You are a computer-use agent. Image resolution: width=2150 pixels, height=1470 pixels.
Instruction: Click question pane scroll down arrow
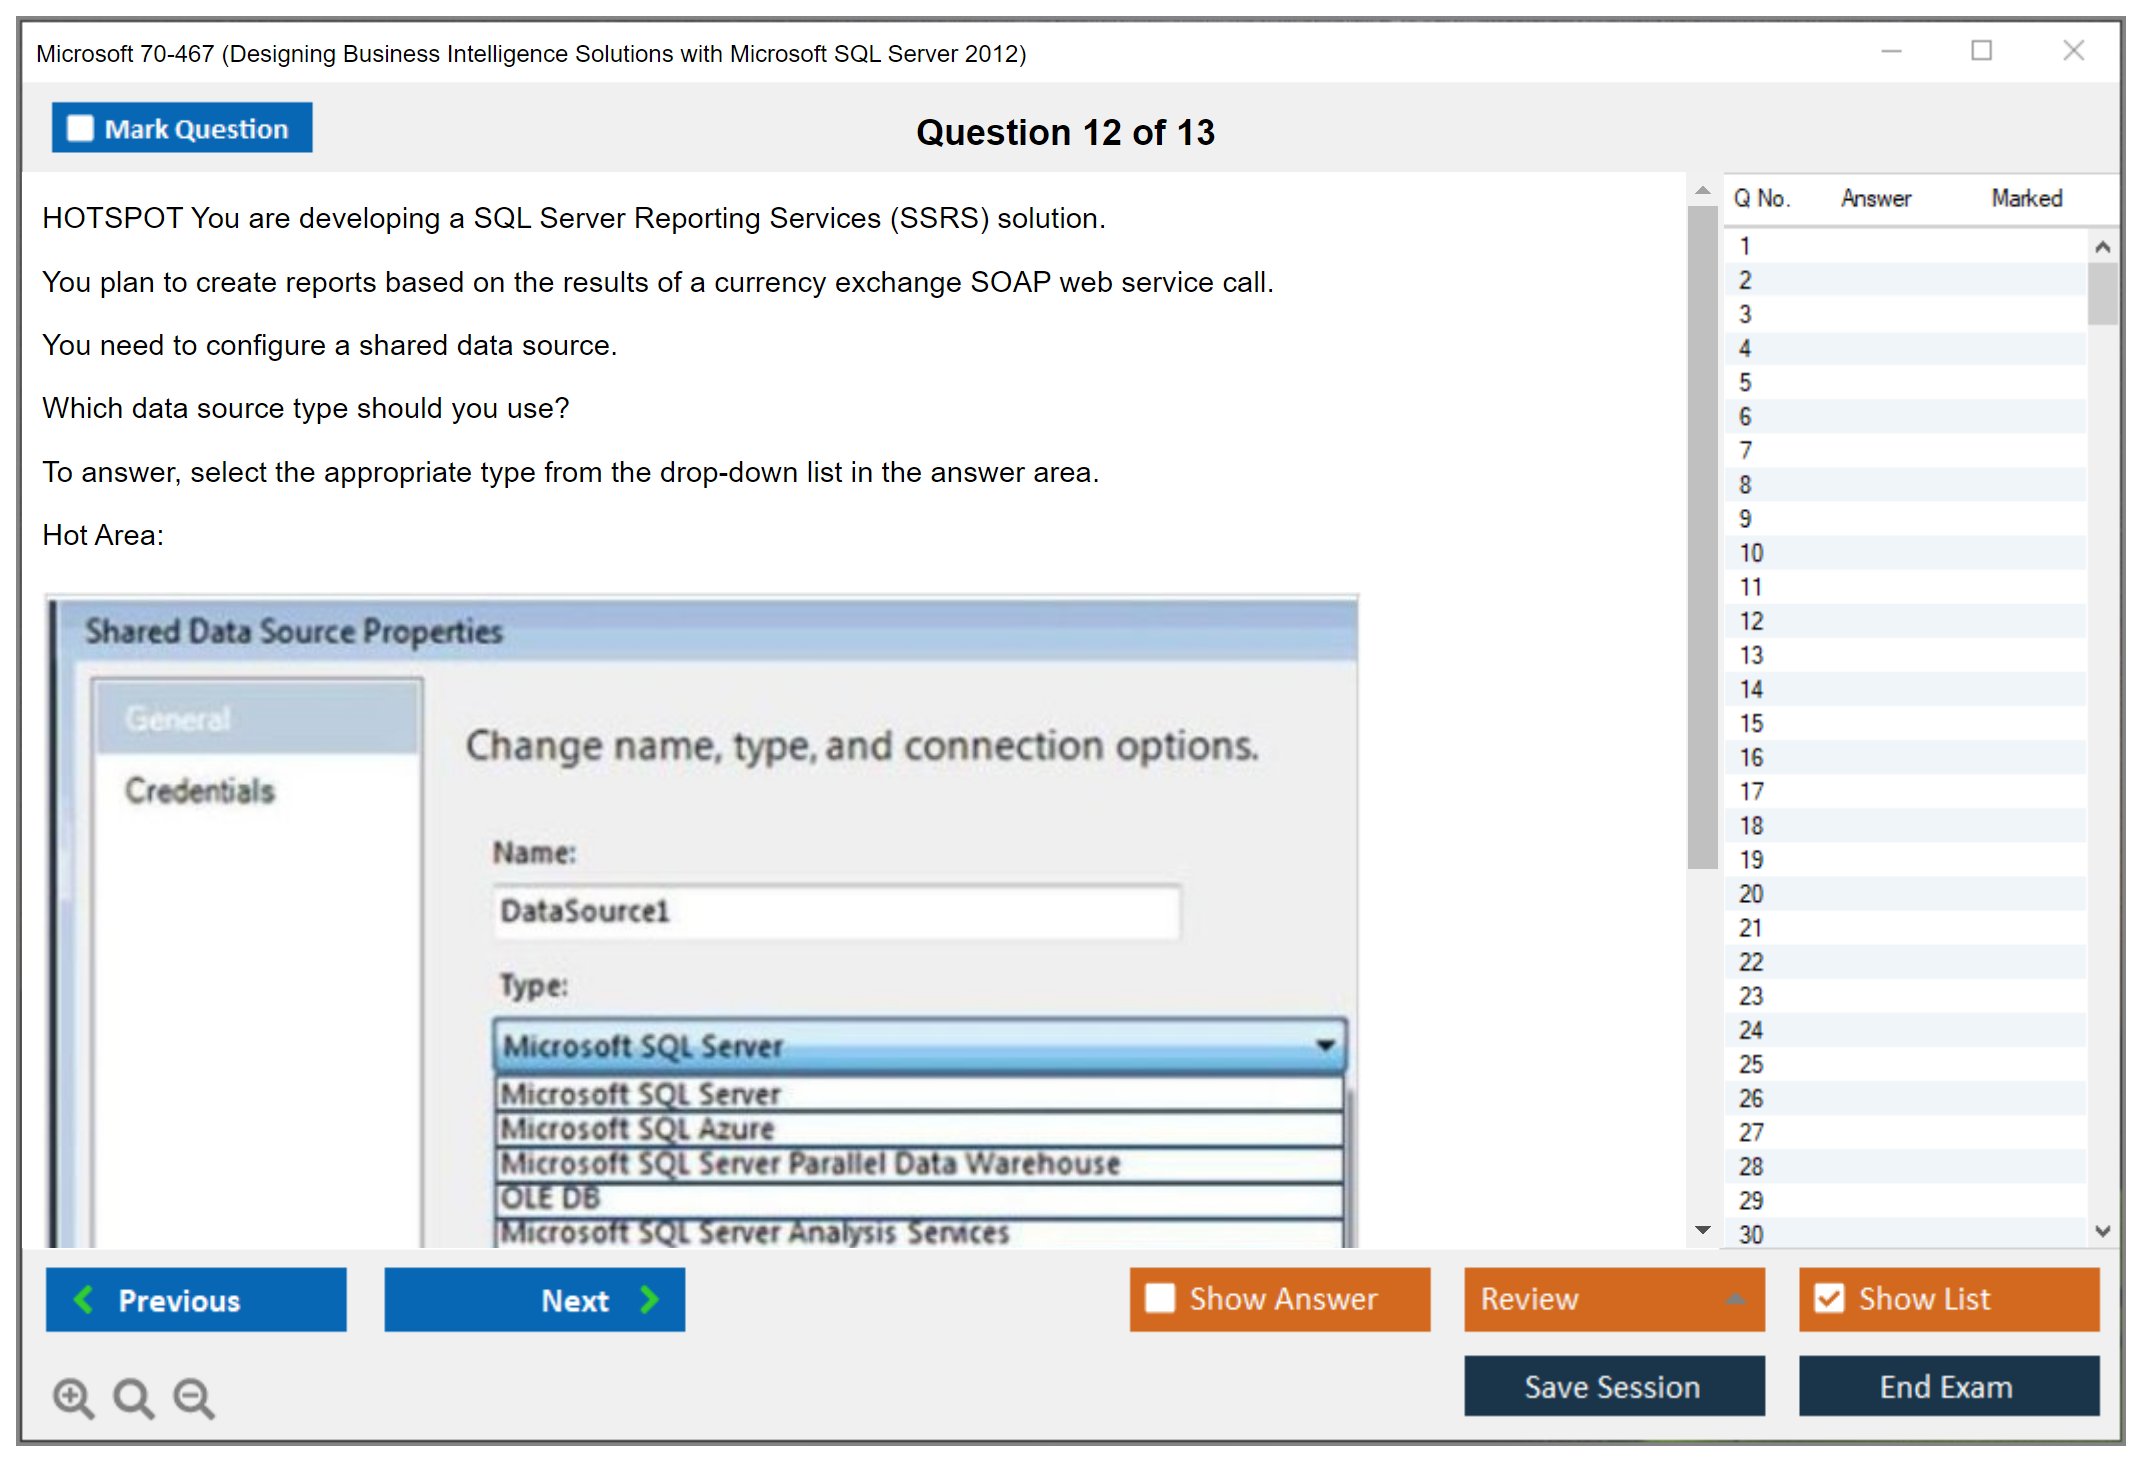(x=1702, y=1230)
